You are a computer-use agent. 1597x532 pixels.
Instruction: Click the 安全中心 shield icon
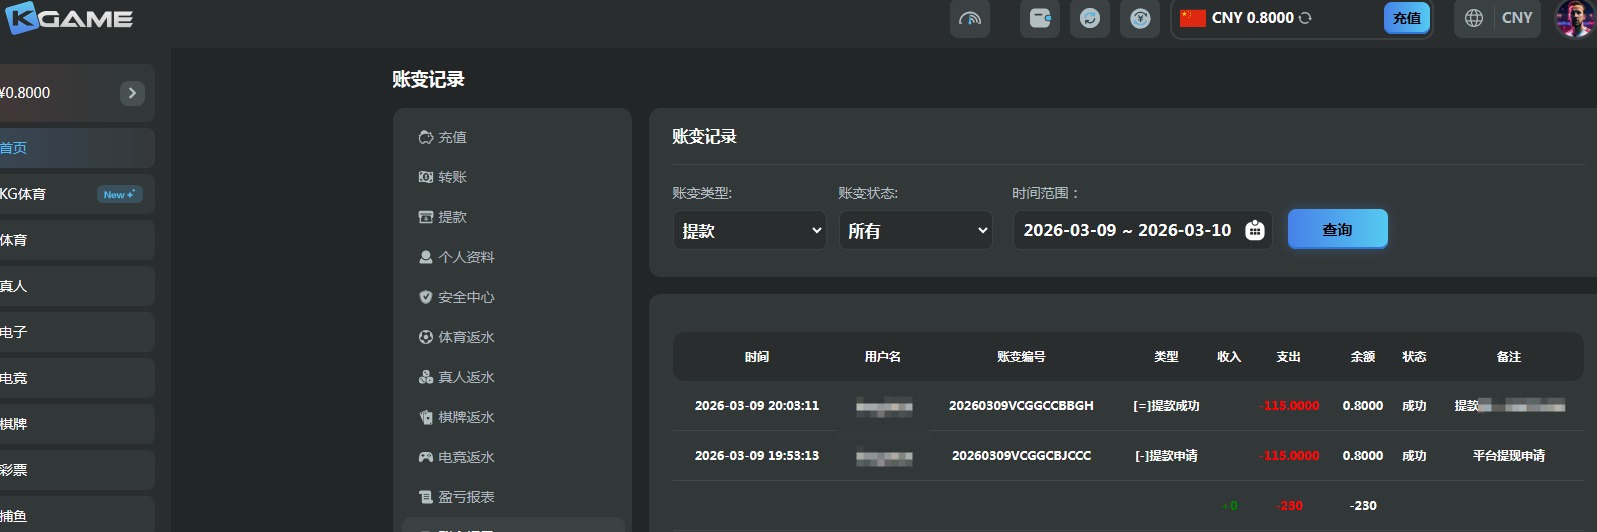(425, 297)
